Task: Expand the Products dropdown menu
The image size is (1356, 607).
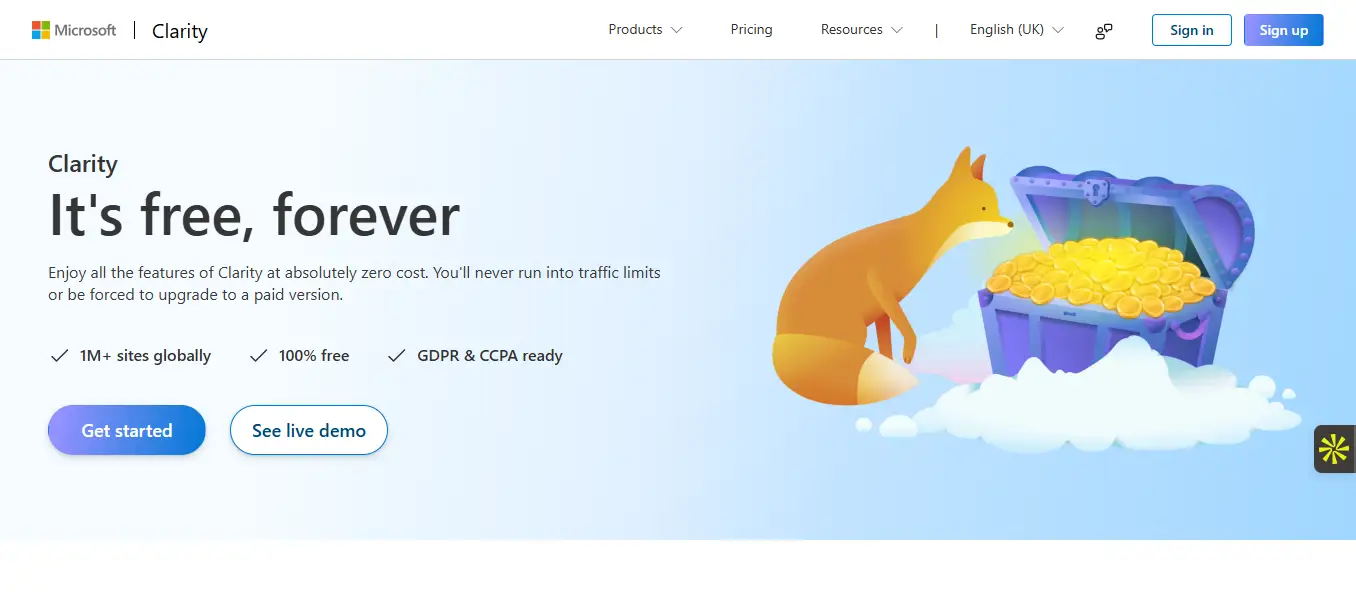Action: pyautogui.click(x=645, y=30)
